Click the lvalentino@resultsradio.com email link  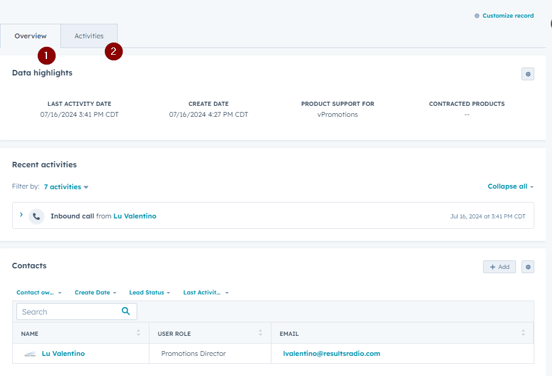click(332, 353)
